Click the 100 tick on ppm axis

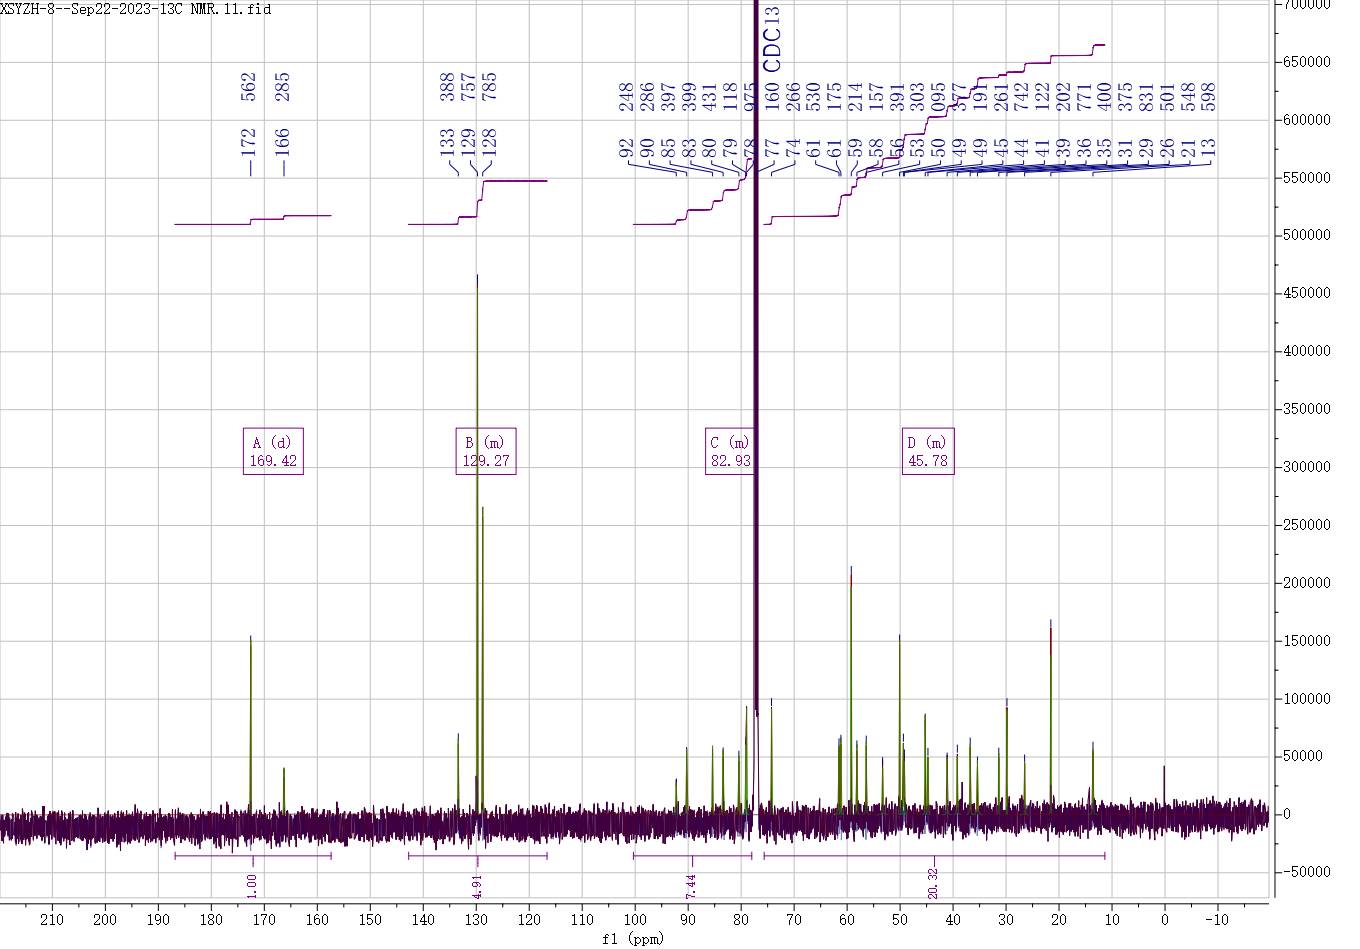coord(634,919)
